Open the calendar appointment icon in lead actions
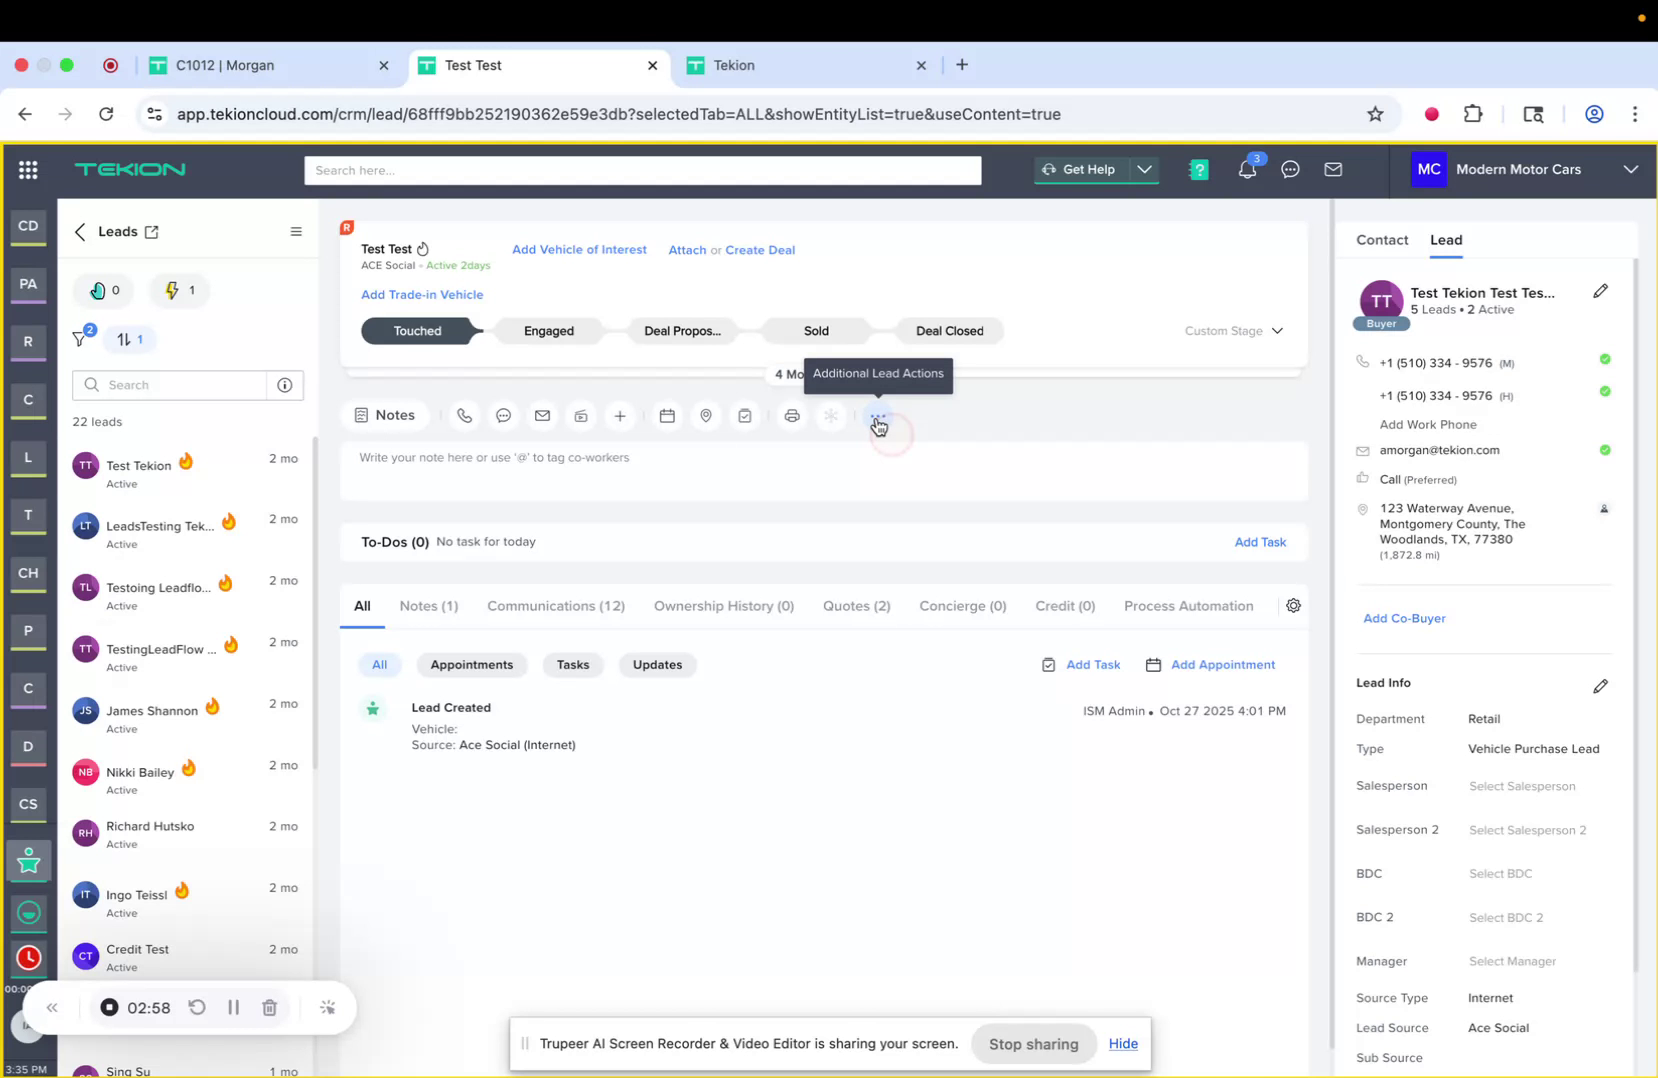This screenshot has width=1658, height=1078. [668, 415]
